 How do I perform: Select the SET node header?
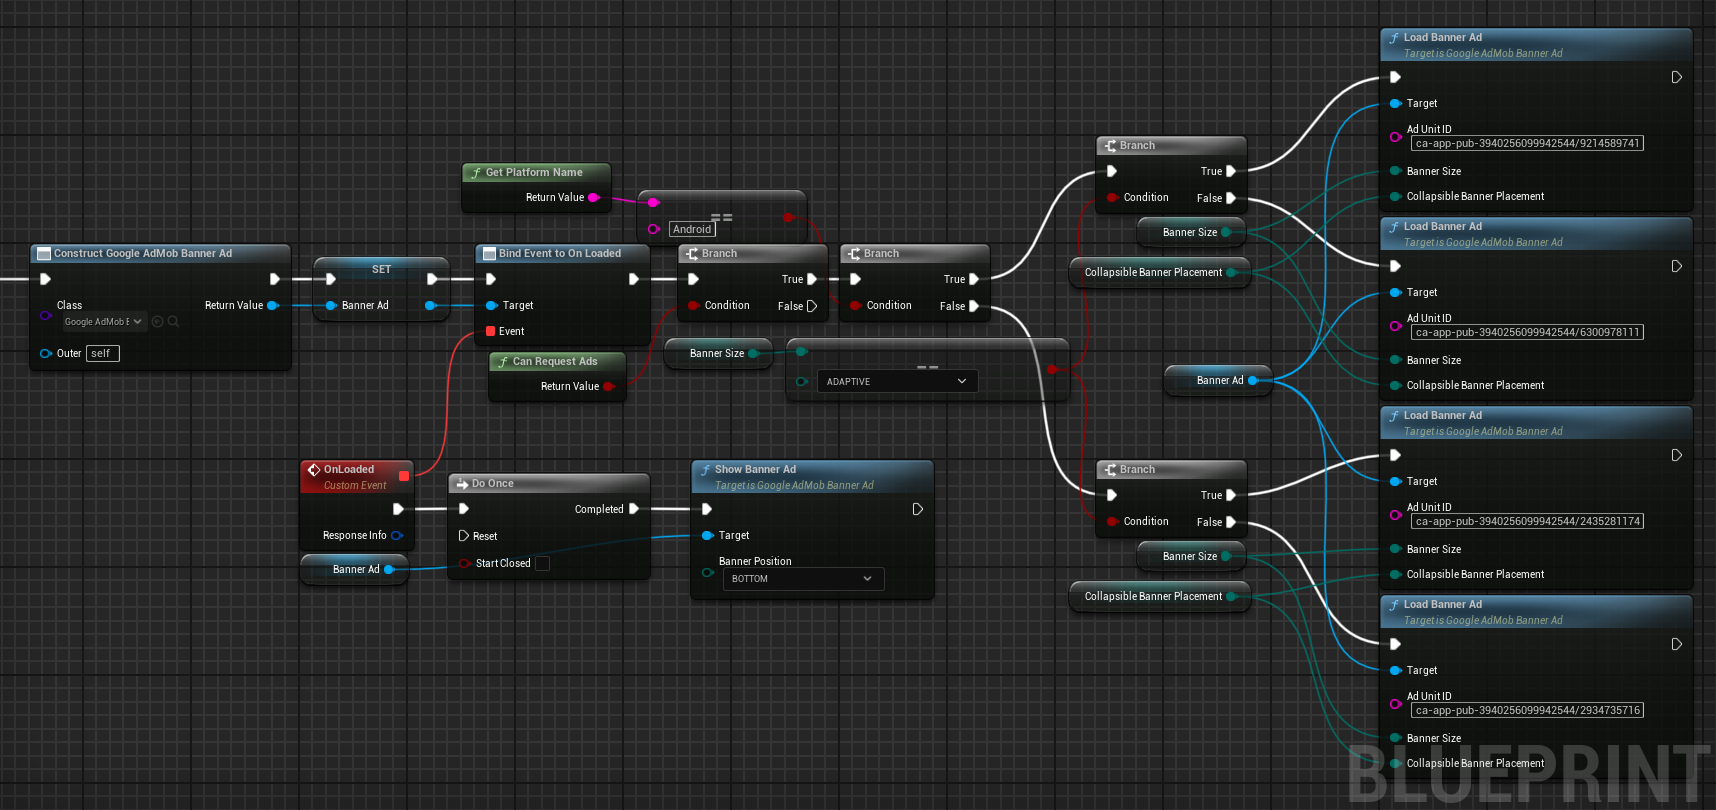(x=381, y=269)
